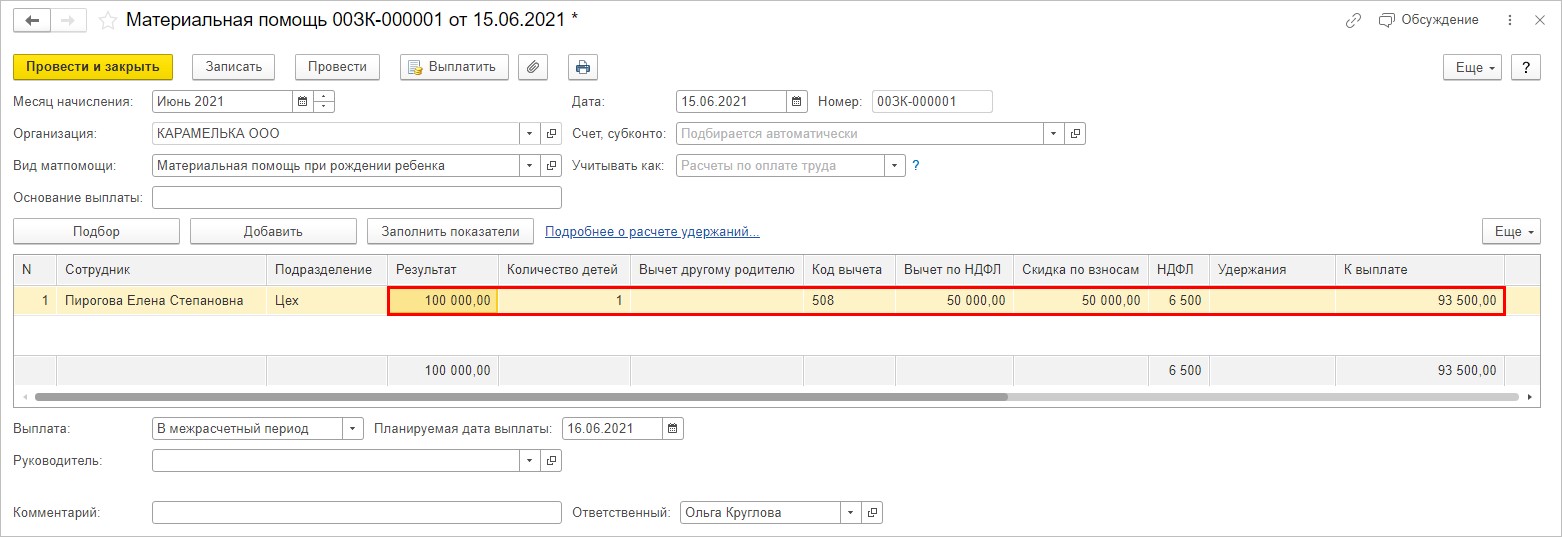Click the Сотрудник column header
Viewport: 1562px width, 537px height.
pos(161,270)
